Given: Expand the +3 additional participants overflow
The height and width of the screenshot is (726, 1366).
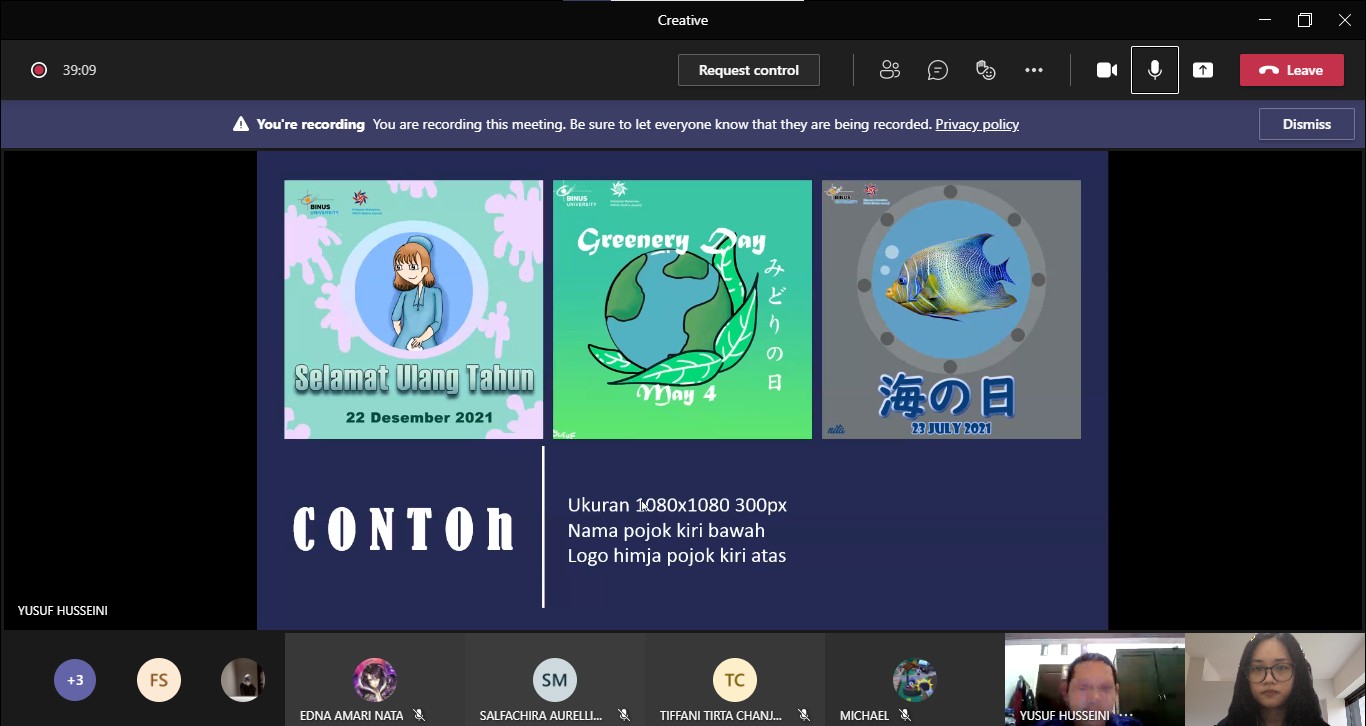Looking at the screenshot, I should (75, 680).
